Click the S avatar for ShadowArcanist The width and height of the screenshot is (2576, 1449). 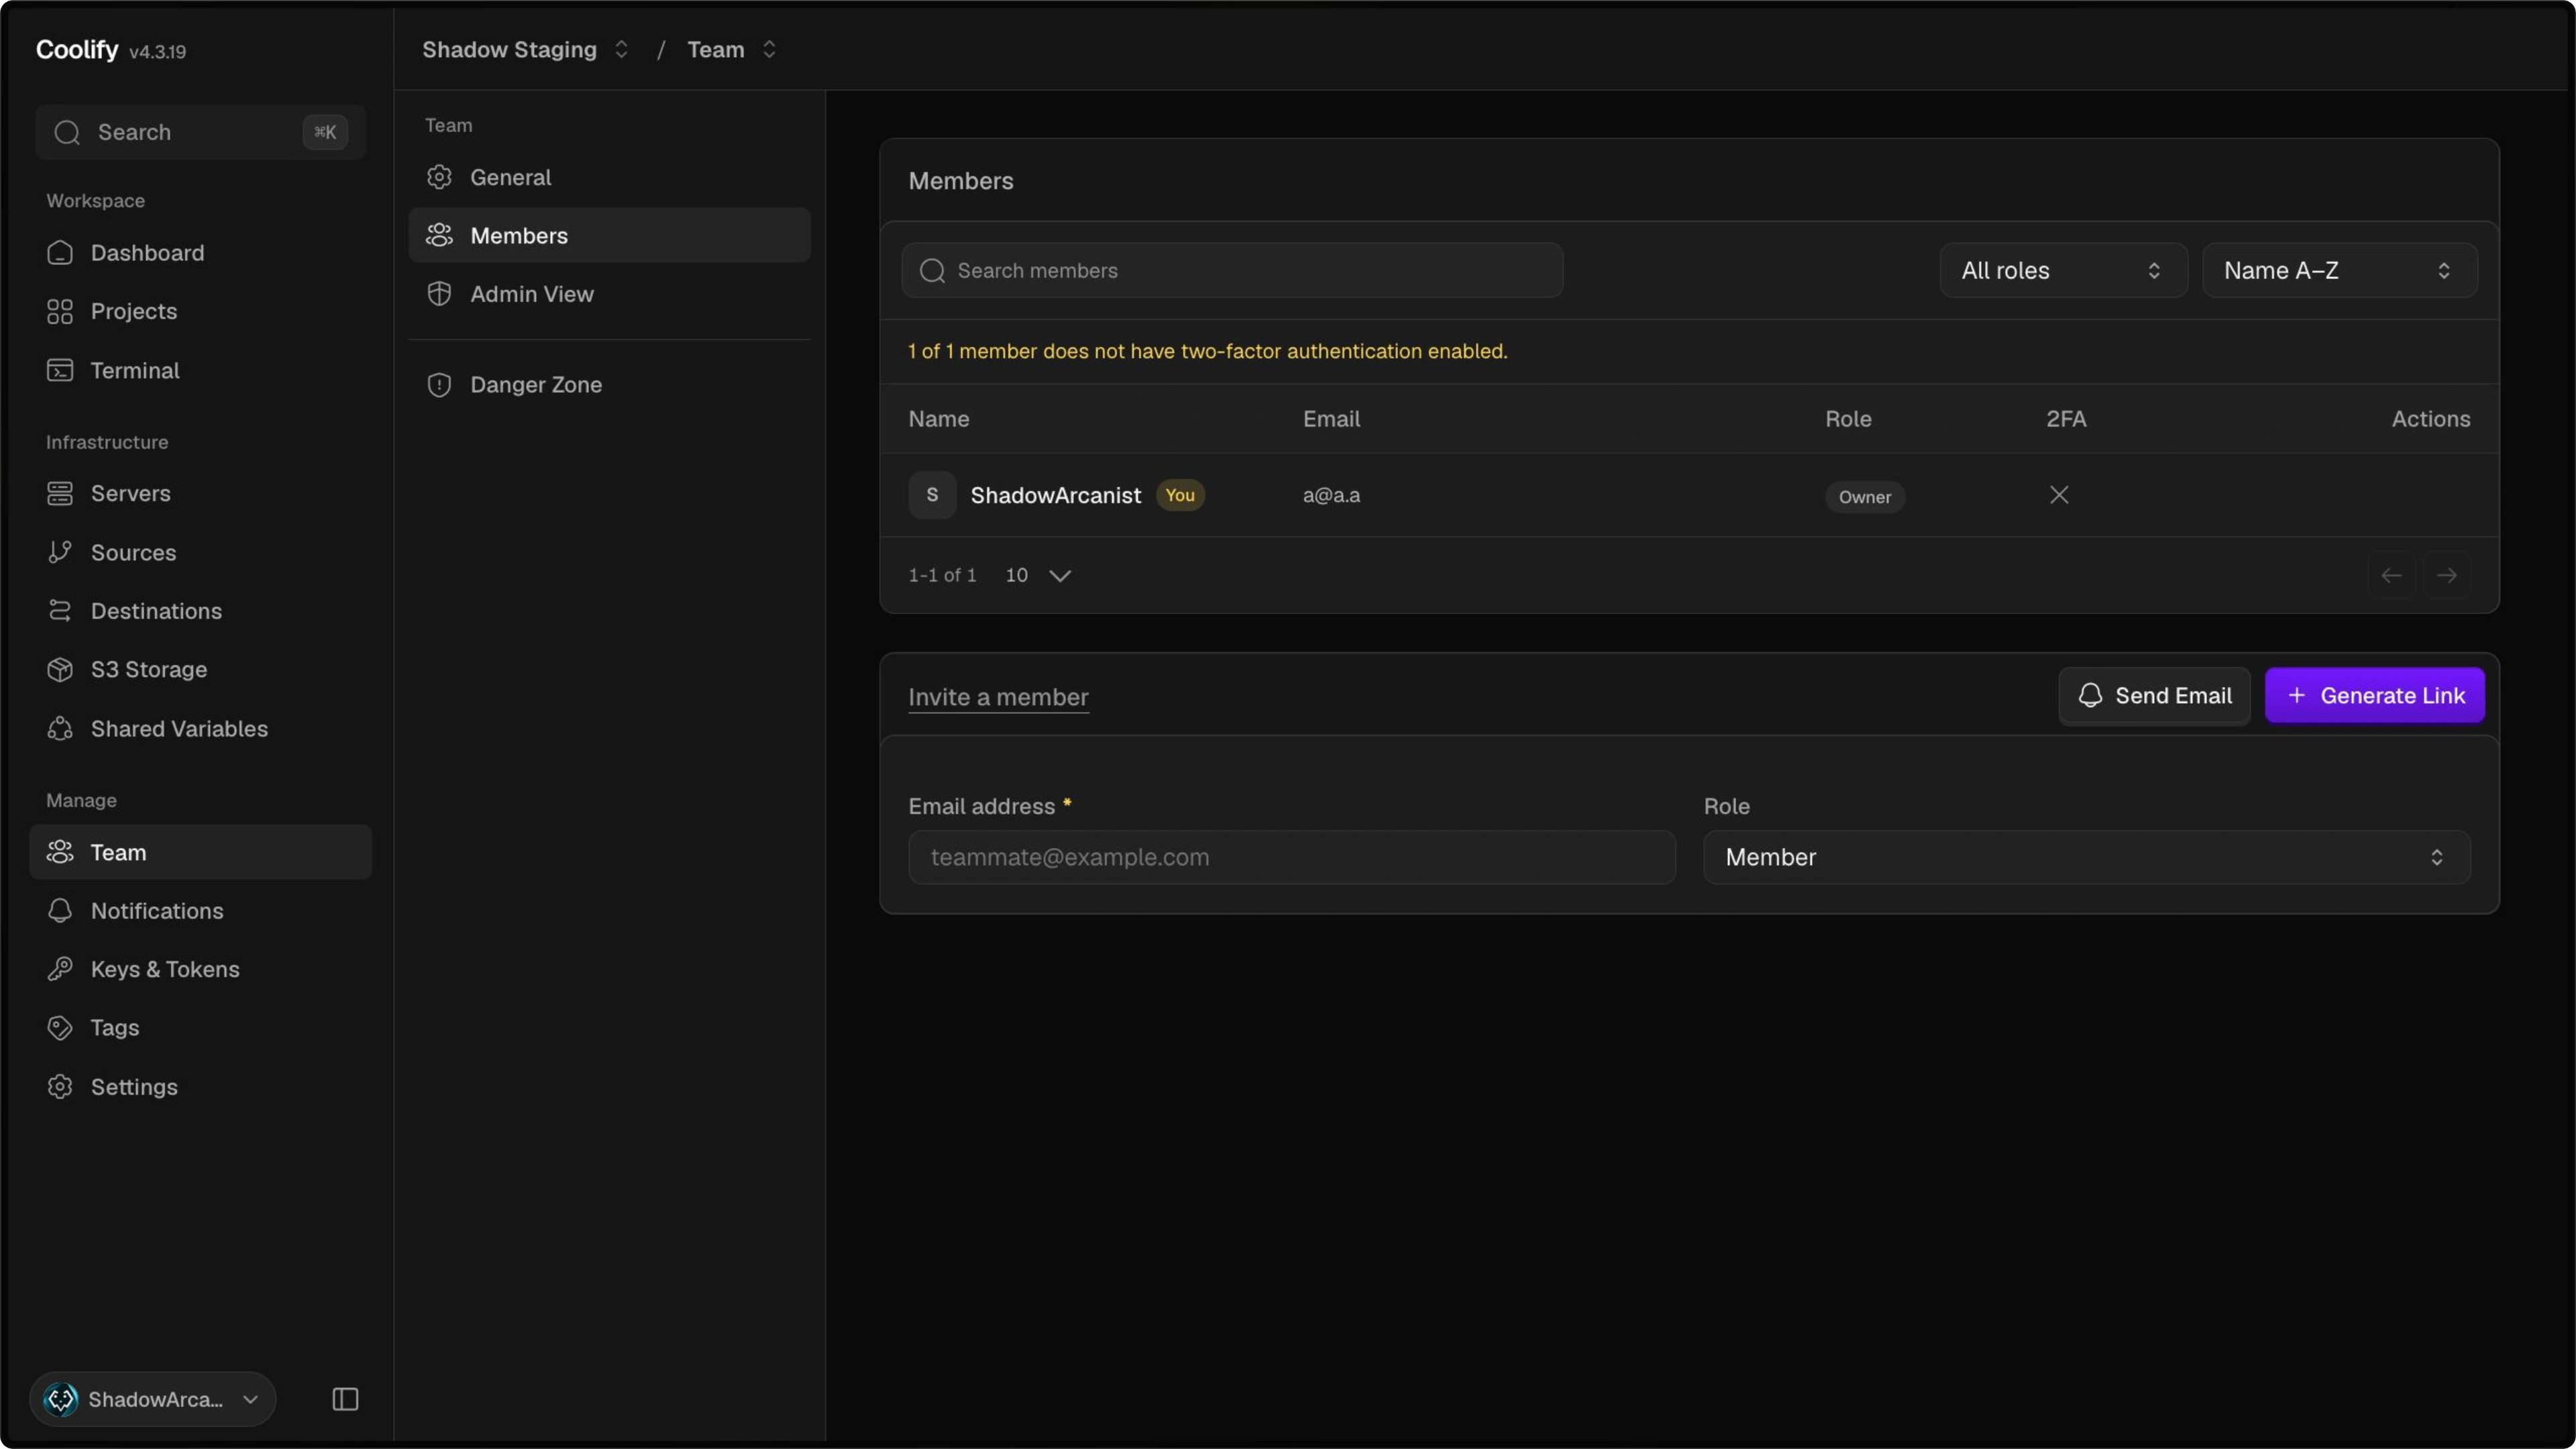(x=932, y=495)
